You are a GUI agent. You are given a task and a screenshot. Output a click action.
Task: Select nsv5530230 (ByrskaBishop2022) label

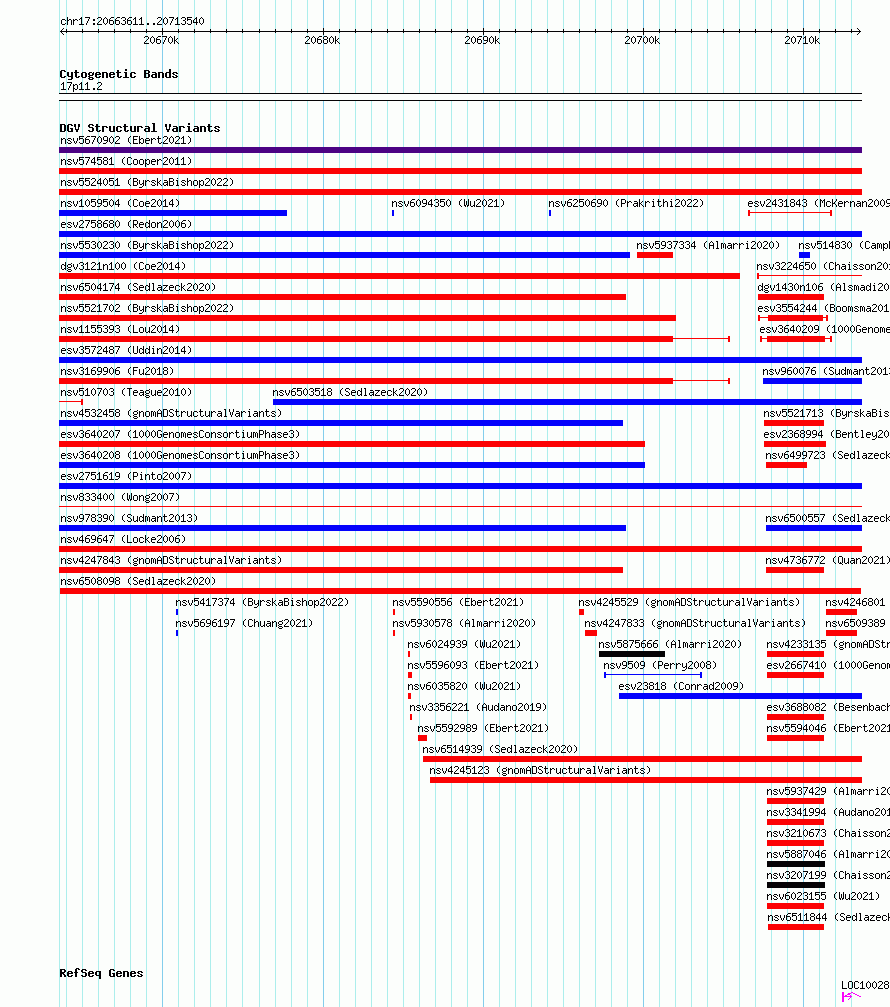point(147,245)
